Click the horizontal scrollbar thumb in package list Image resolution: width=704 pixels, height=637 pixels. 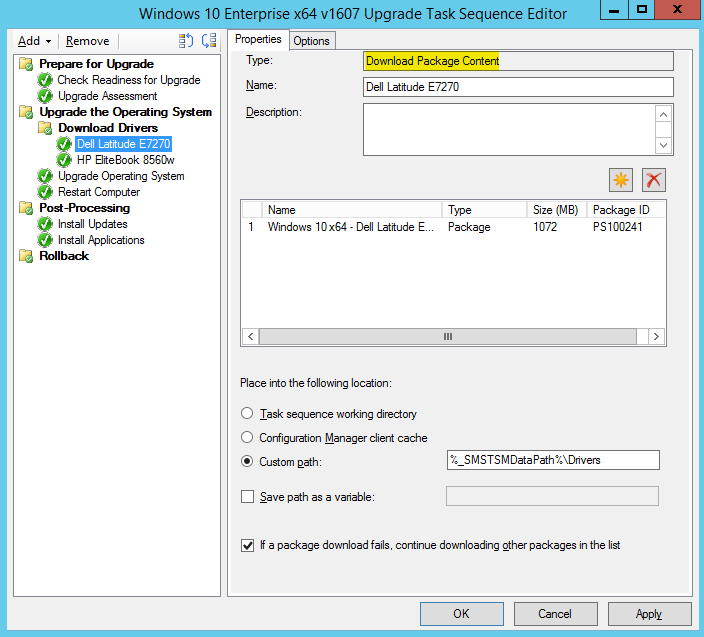(448, 337)
